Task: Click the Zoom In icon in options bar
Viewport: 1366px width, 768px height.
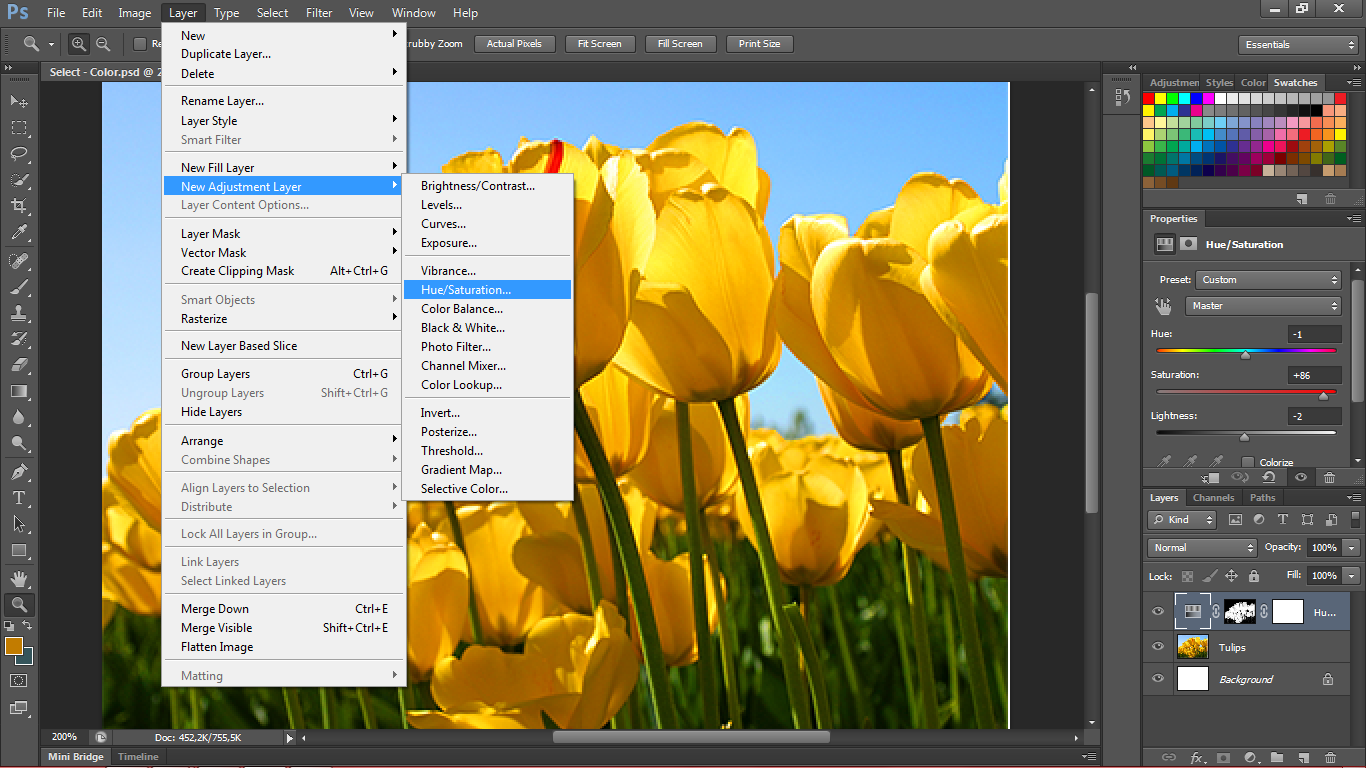Action: (79, 44)
